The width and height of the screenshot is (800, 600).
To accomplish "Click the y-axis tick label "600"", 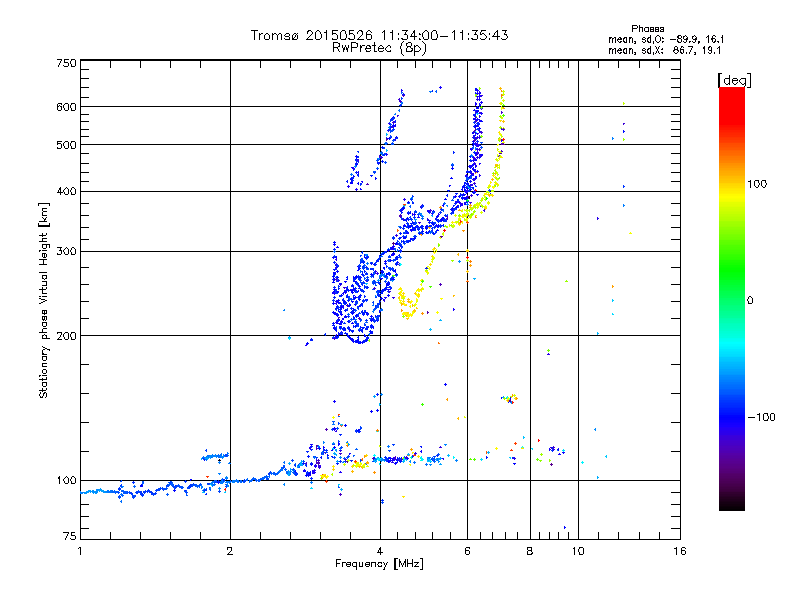I will pos(66,107).
